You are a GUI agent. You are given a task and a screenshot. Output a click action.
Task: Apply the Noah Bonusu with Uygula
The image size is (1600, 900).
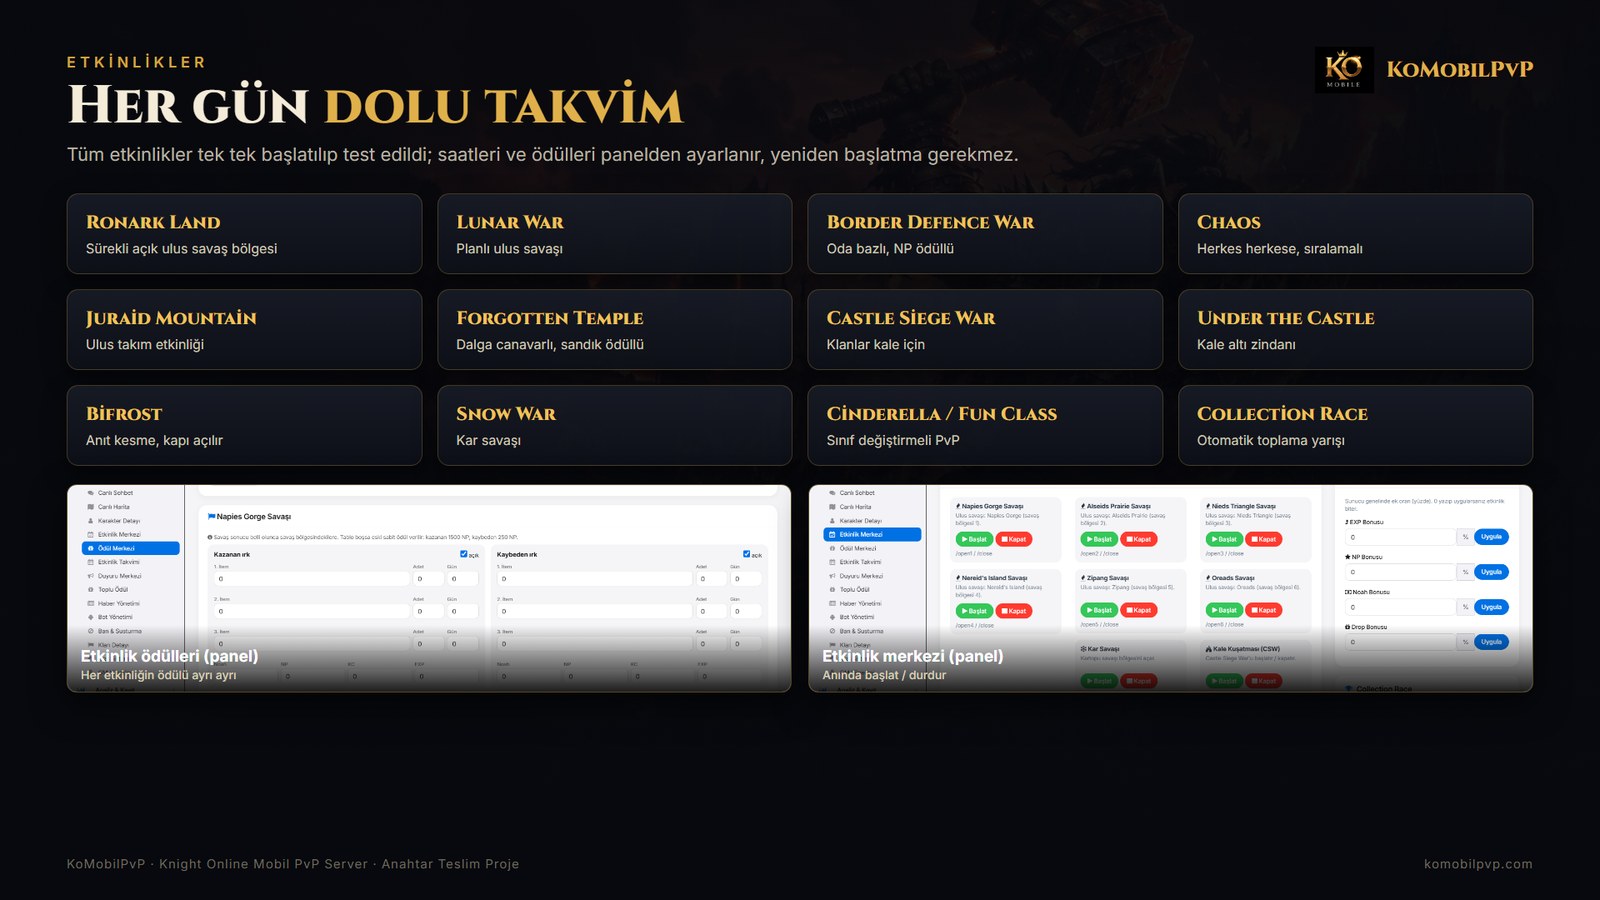tap(1491, 607)
